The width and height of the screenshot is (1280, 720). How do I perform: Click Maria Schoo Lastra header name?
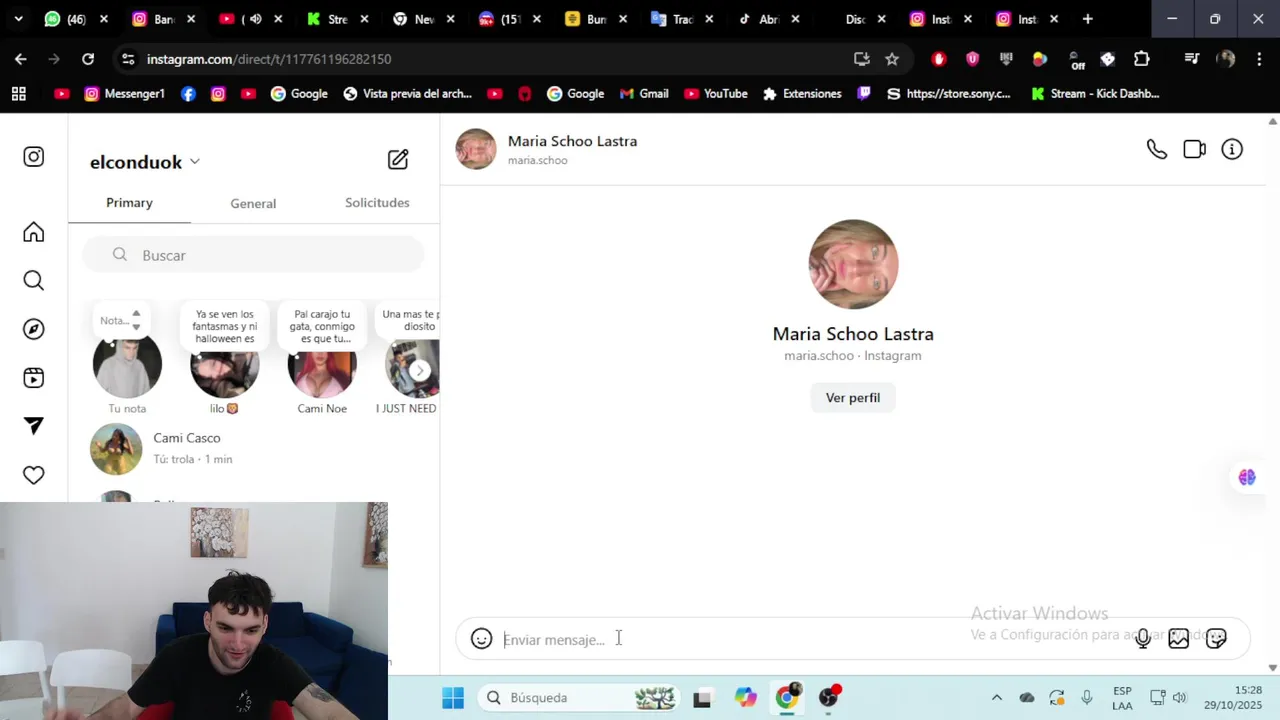572,141
